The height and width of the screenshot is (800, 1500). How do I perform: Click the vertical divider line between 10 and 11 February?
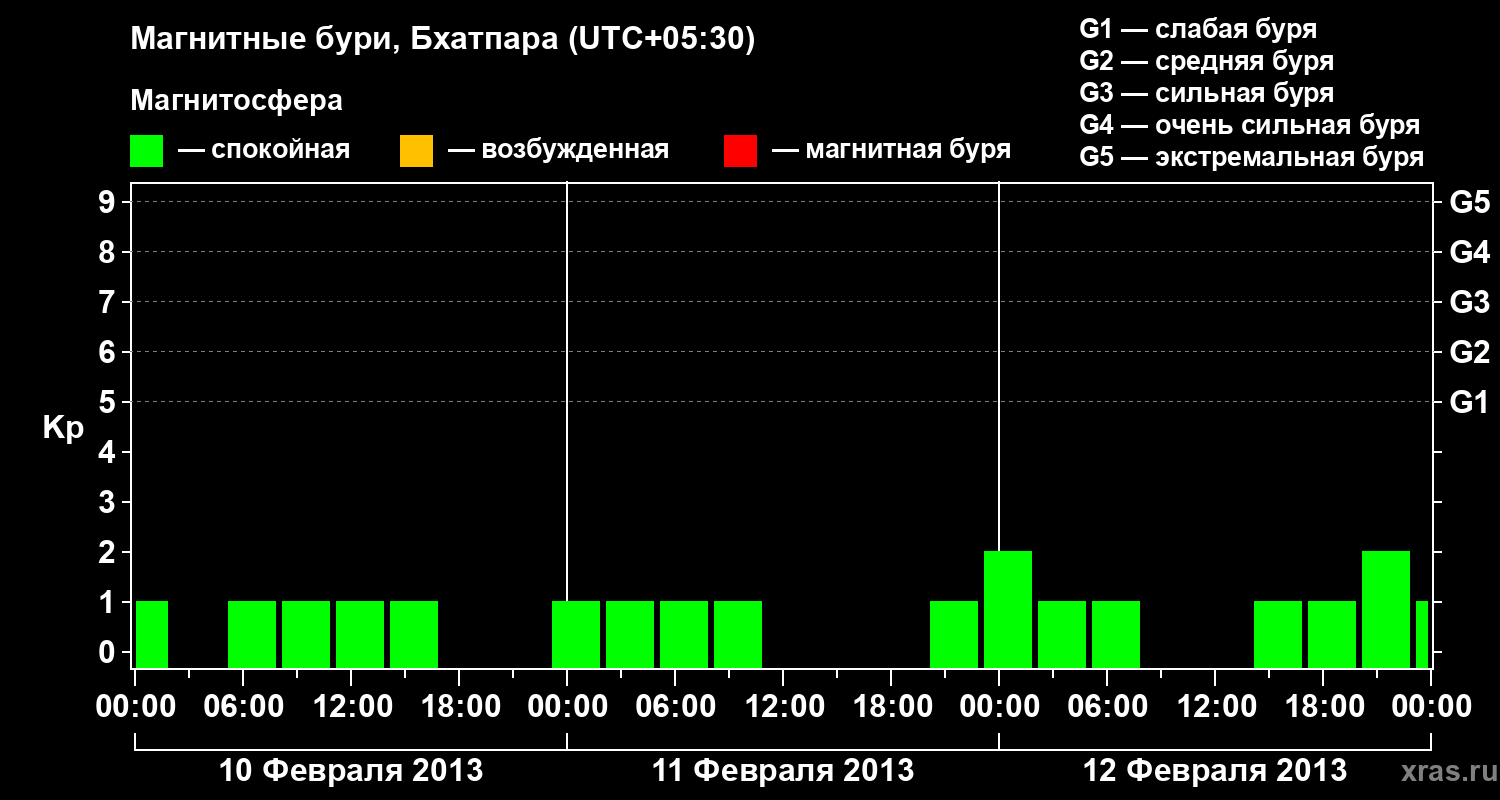point(567,425)
